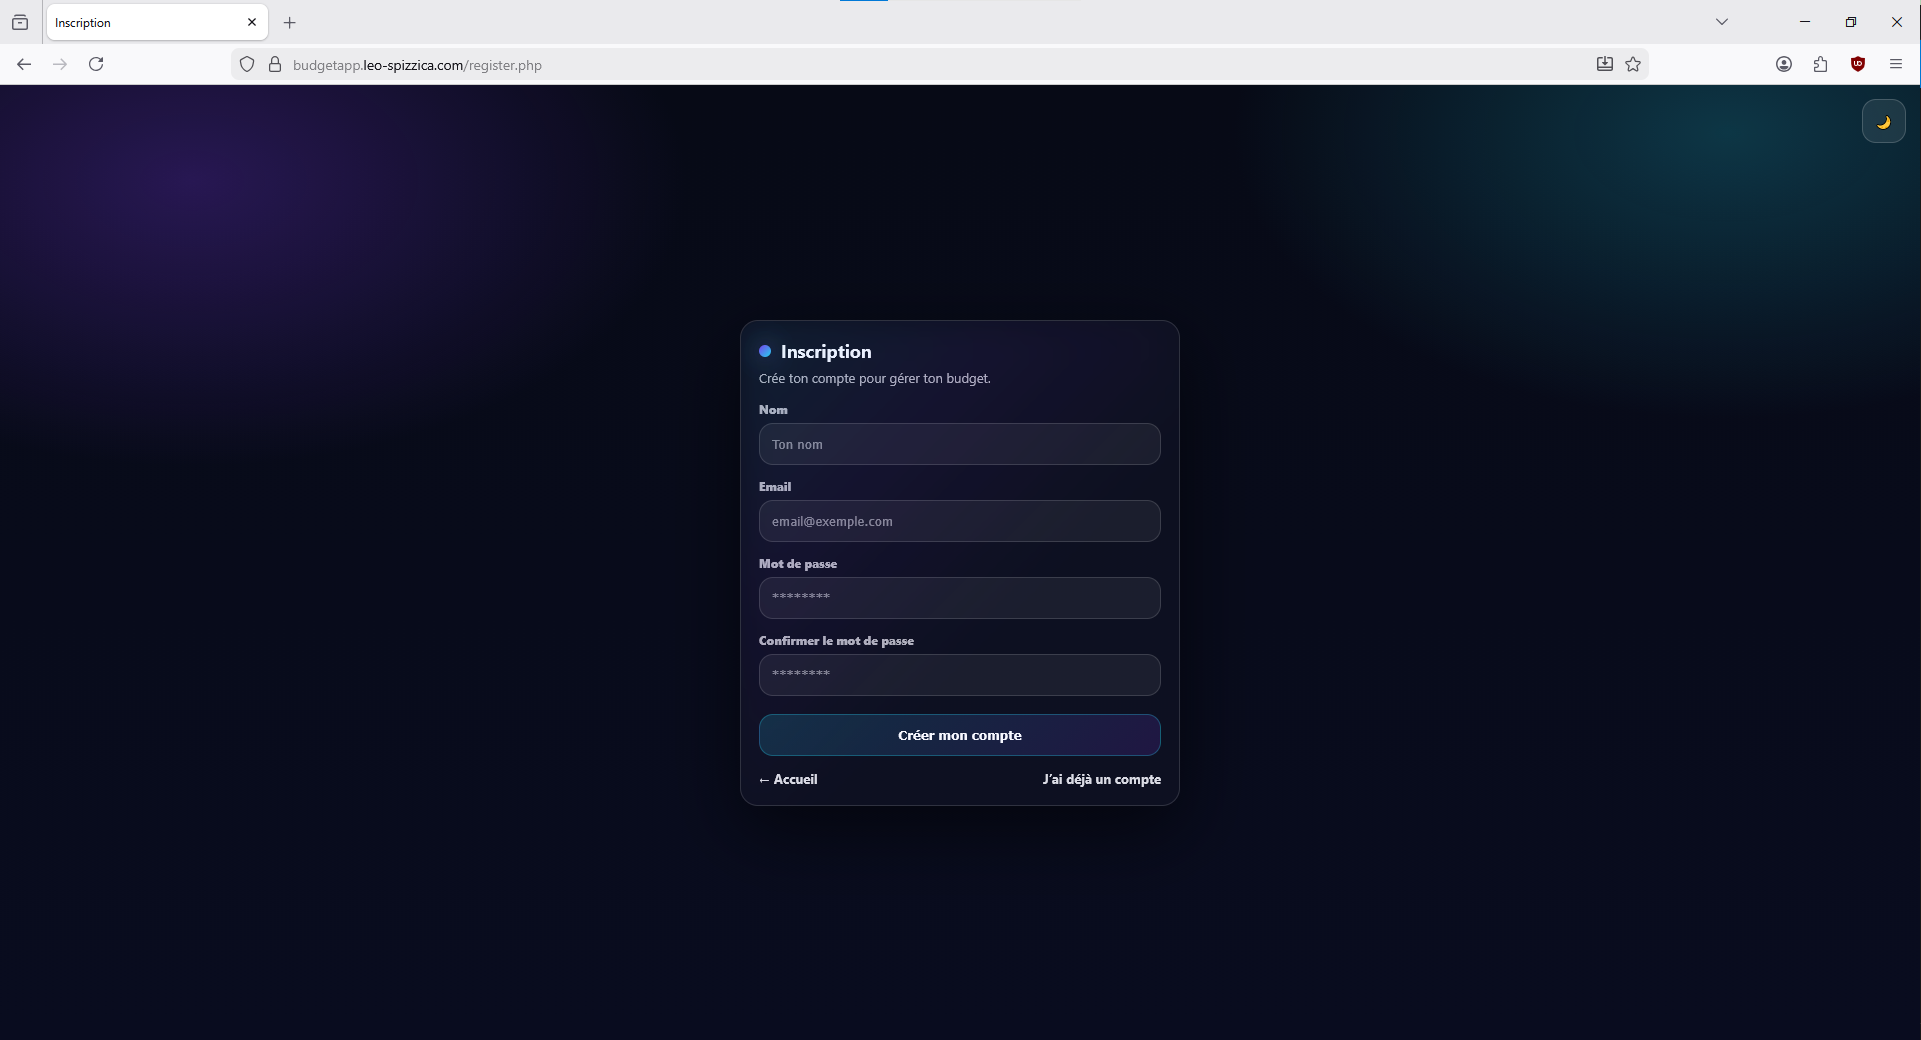Click the browser back arrow
1921x1040 pixels.
24,64
